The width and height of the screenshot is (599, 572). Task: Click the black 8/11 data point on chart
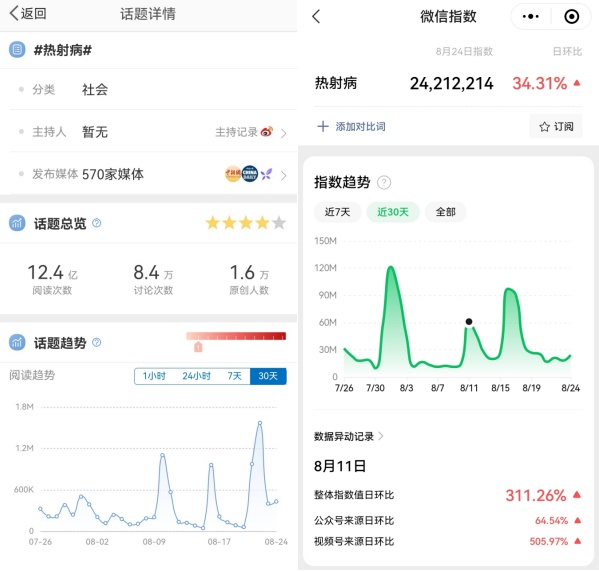pos(469,321)
